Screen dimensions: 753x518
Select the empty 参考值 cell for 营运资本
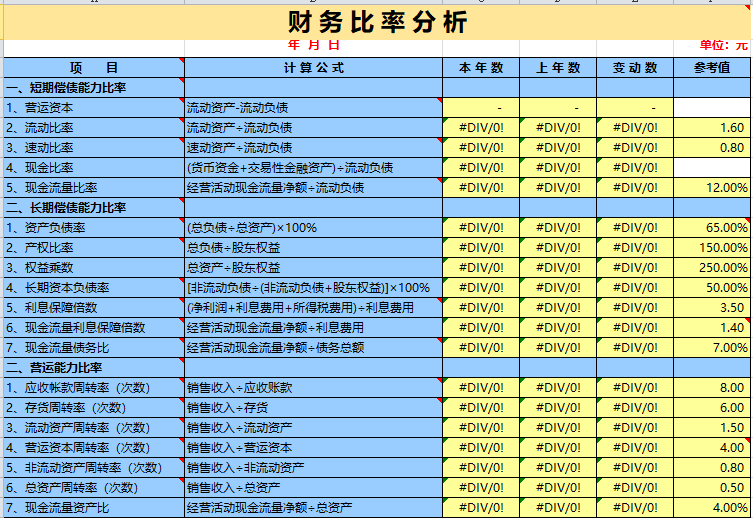[712, 108]
